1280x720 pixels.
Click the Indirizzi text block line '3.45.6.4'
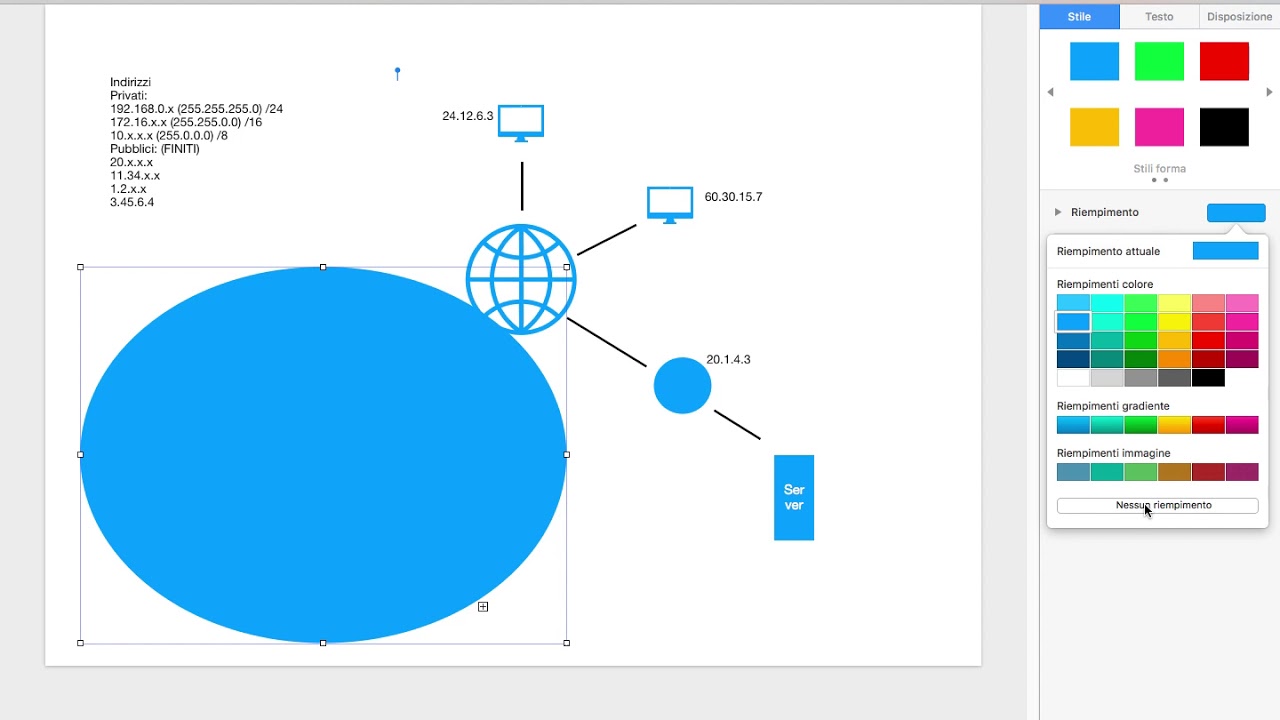(132, 202)
